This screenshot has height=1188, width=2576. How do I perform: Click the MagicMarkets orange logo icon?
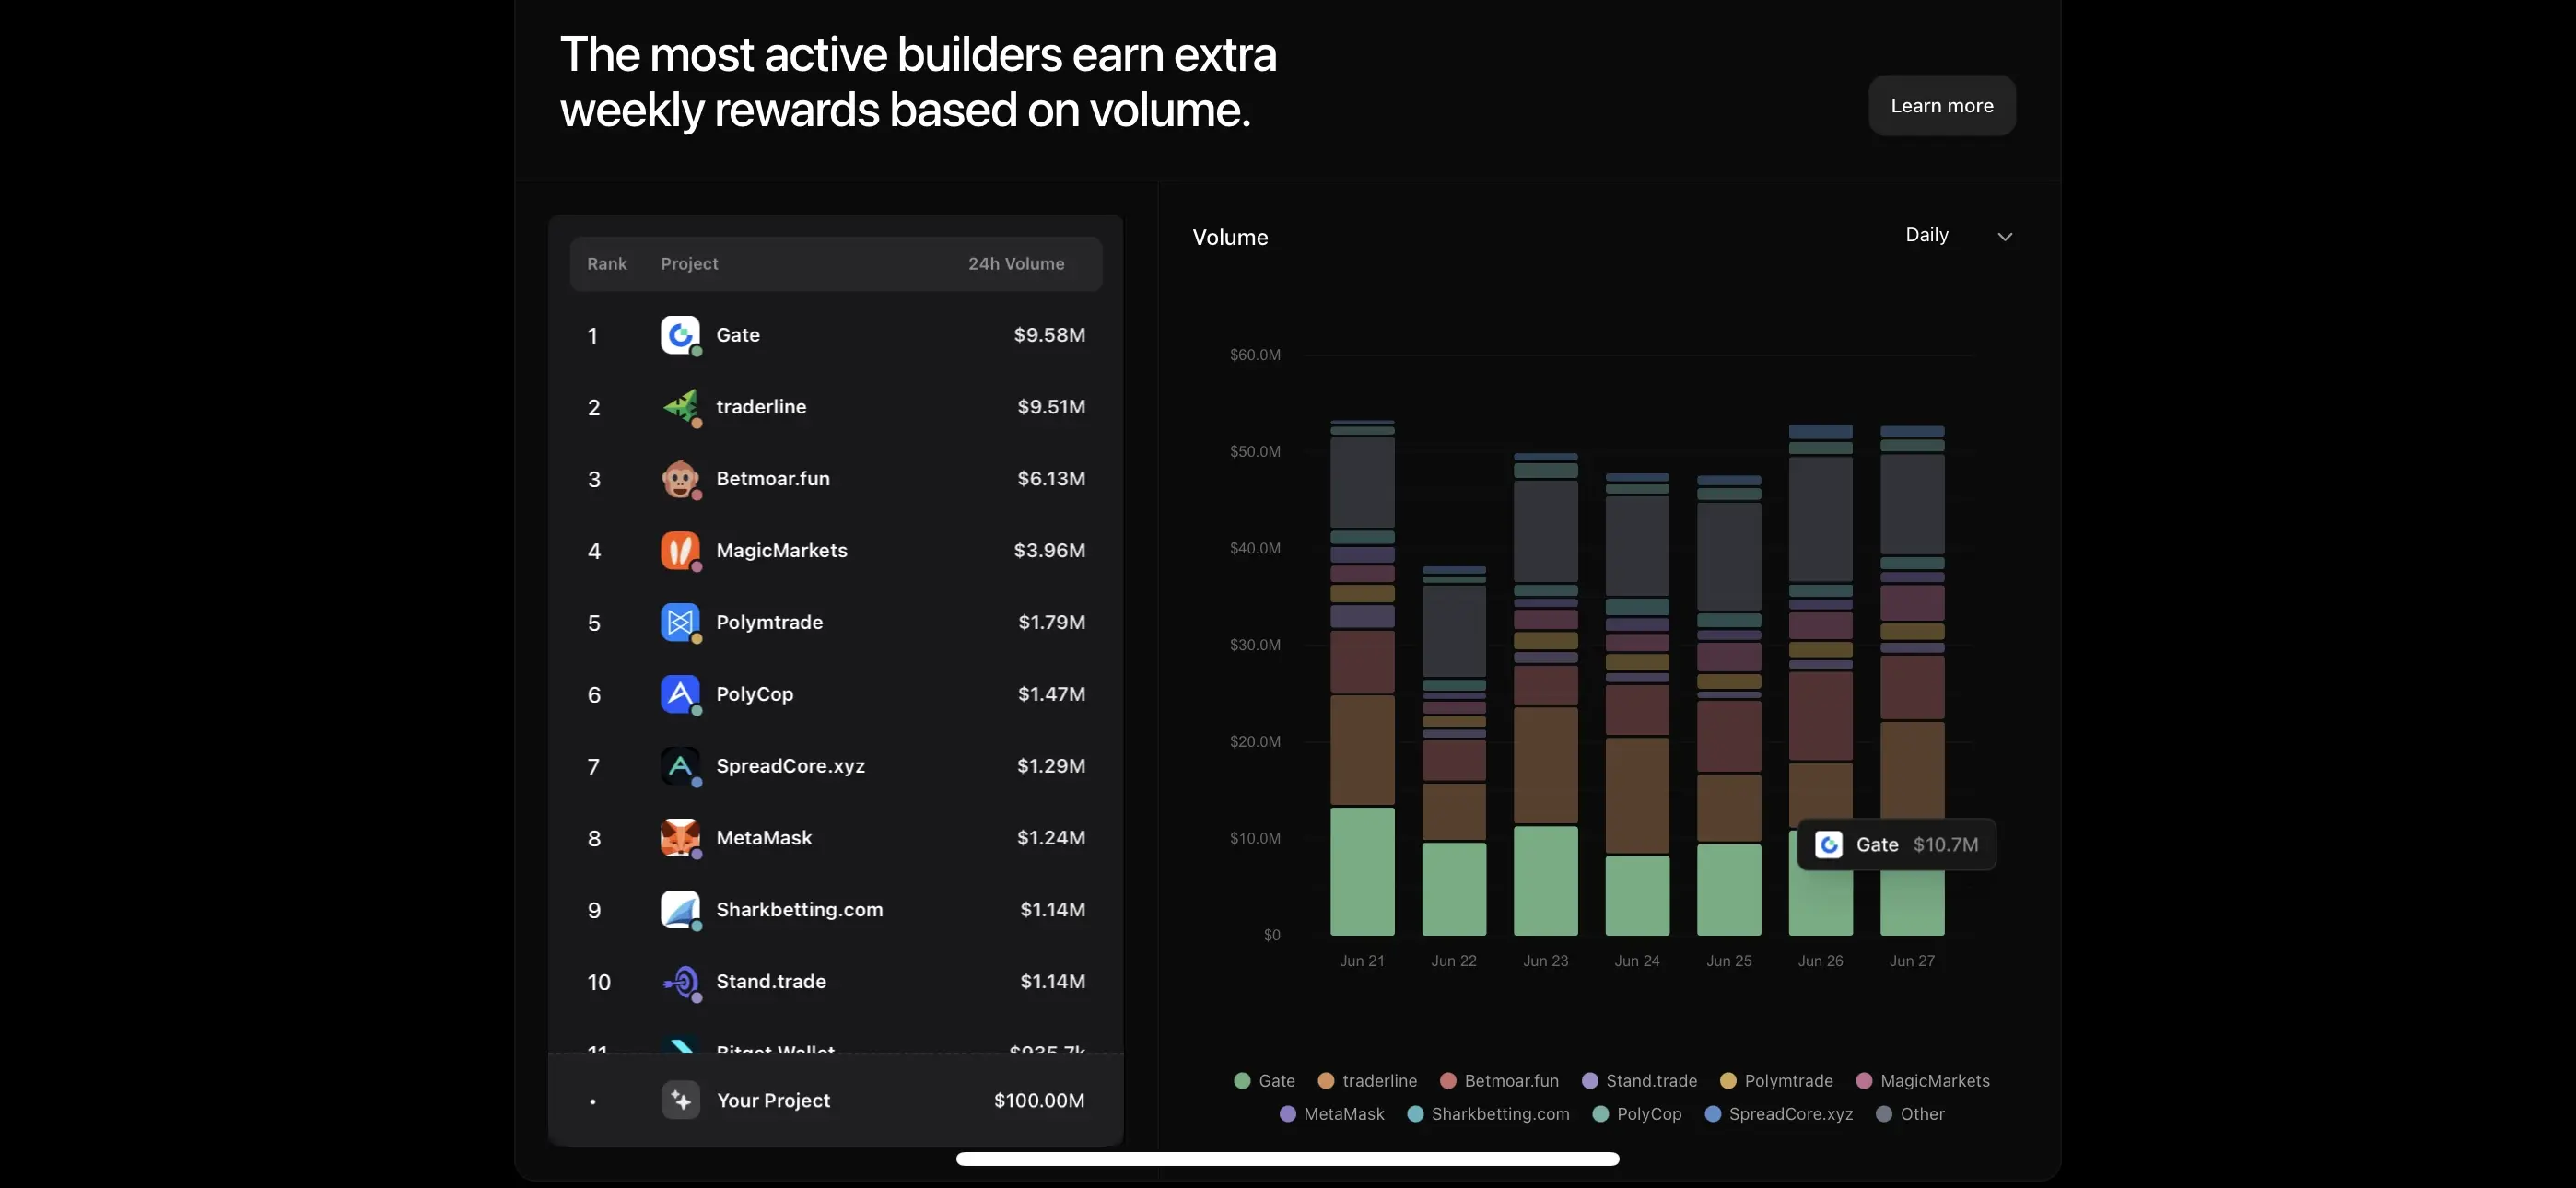pyautogui.click(x=680, y=551)
